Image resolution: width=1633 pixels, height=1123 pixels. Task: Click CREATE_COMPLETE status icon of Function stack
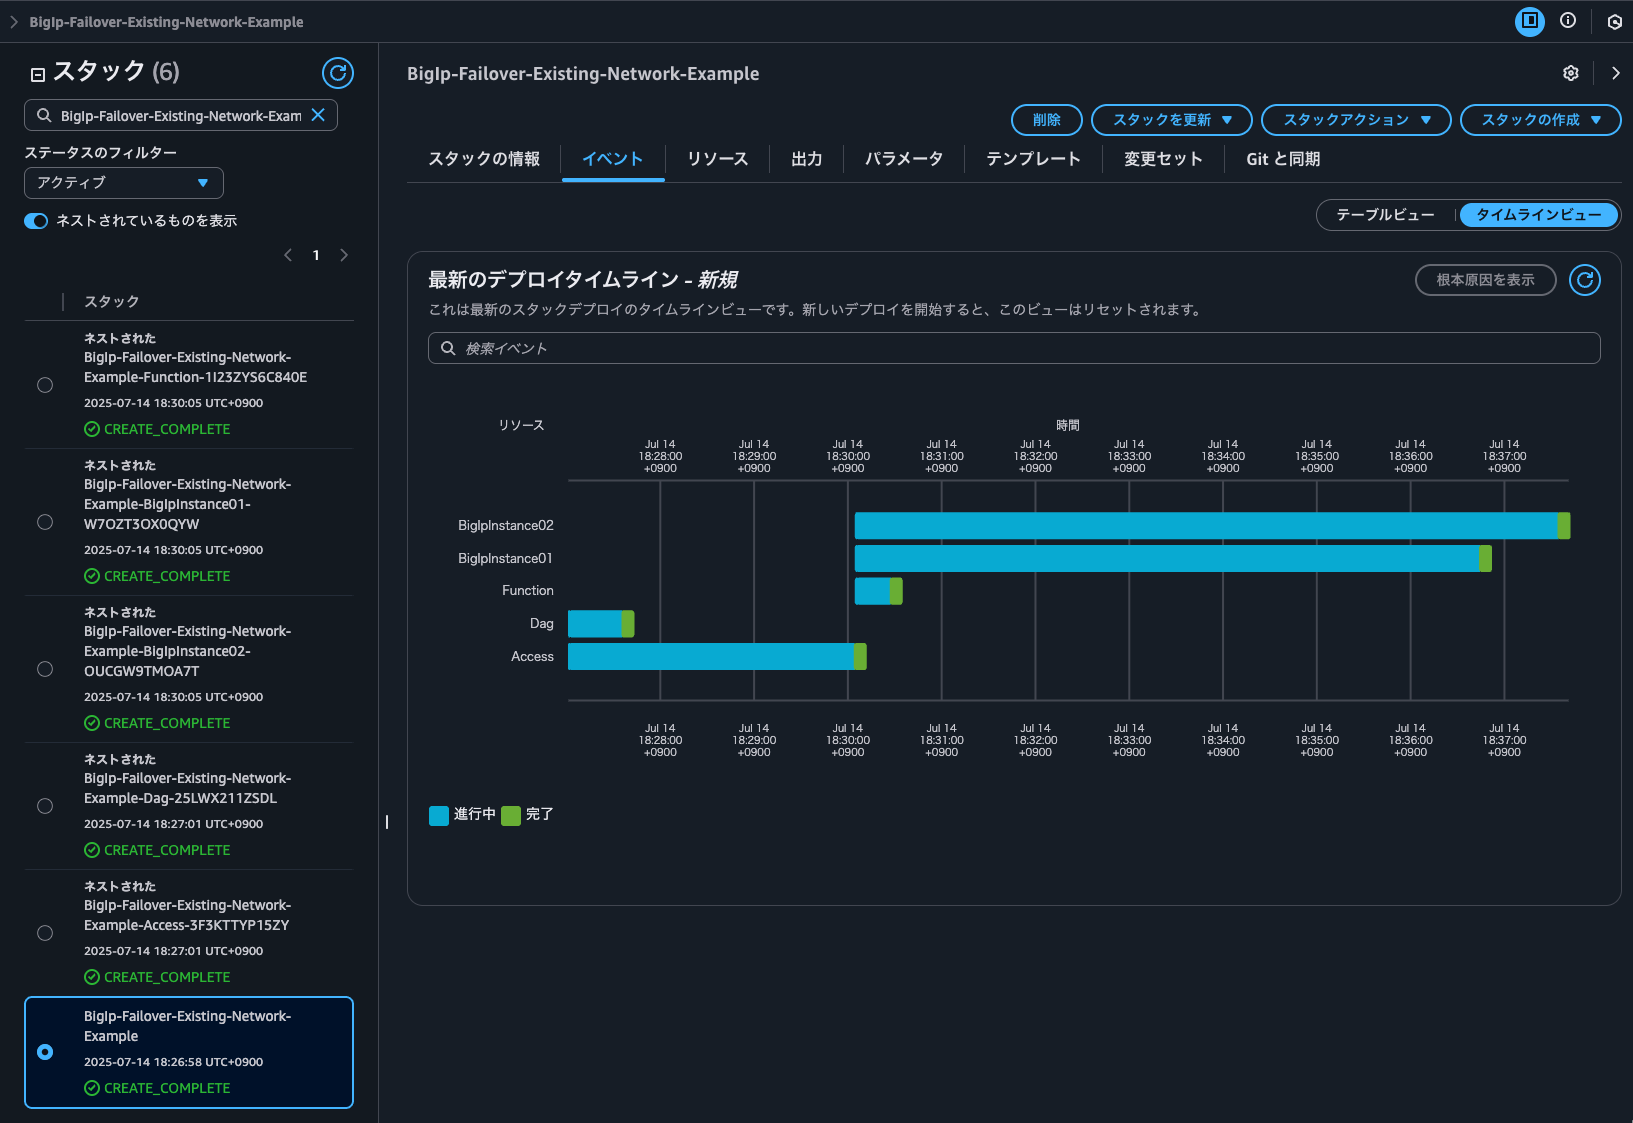pyautogui.click(x=92, y=429)
